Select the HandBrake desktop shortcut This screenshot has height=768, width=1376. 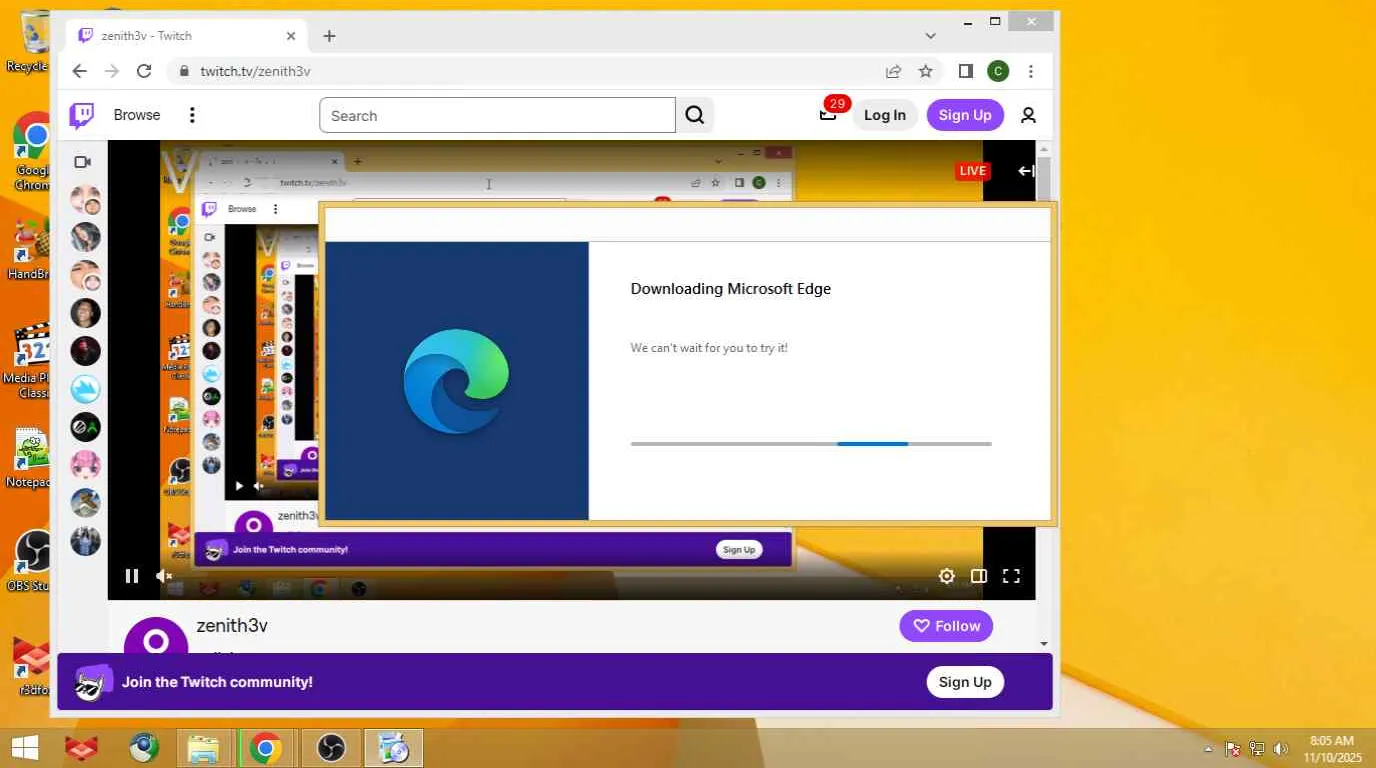pyautogui.click(x=31, y=250)
